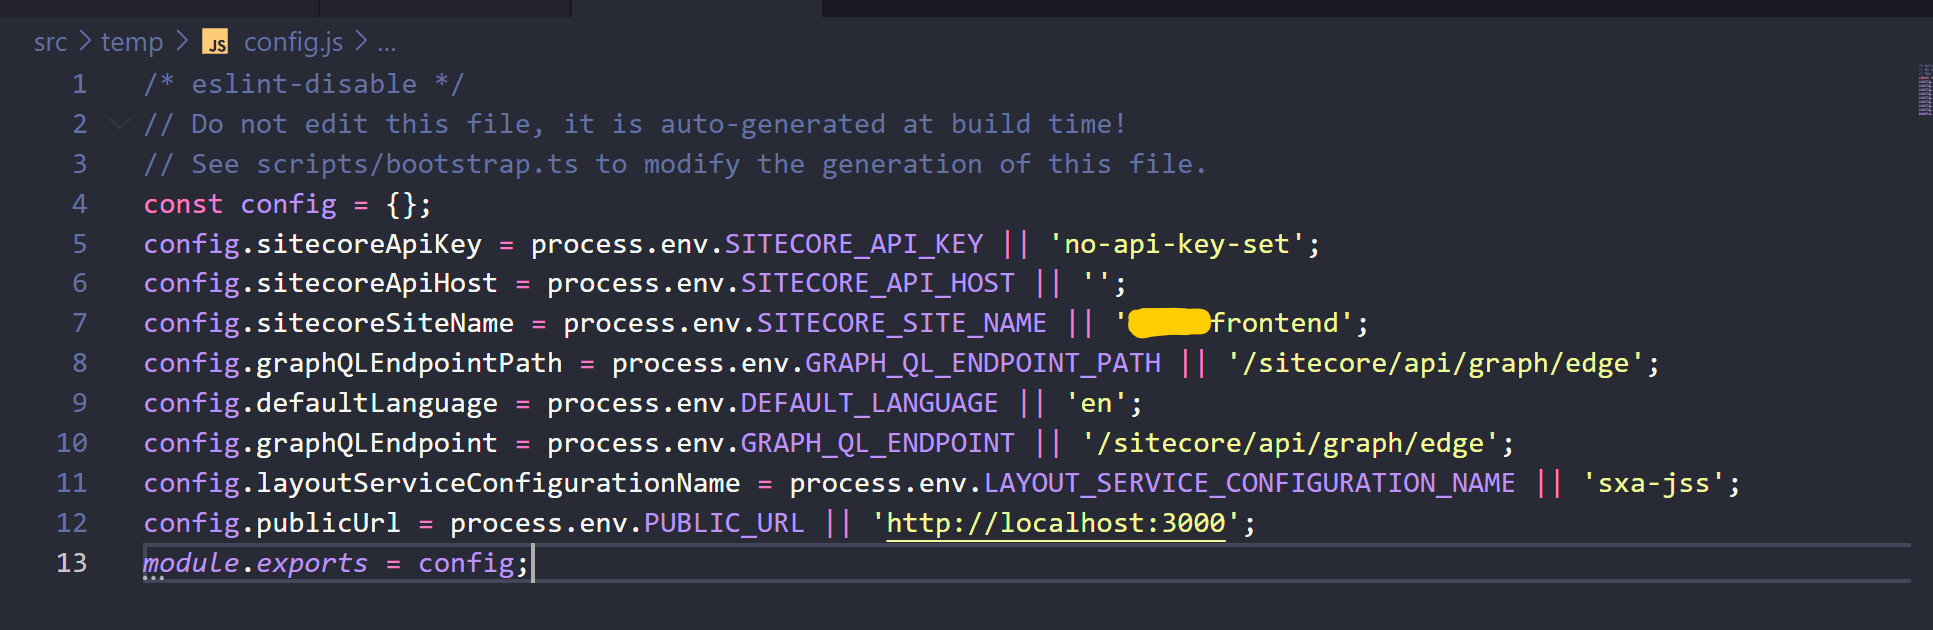Image resolution: width=1933 pixels, height=630 pixels.
Task: Click 'GRAPH_QL_ENDPOINT' variable on line 10
Action: 878,444
